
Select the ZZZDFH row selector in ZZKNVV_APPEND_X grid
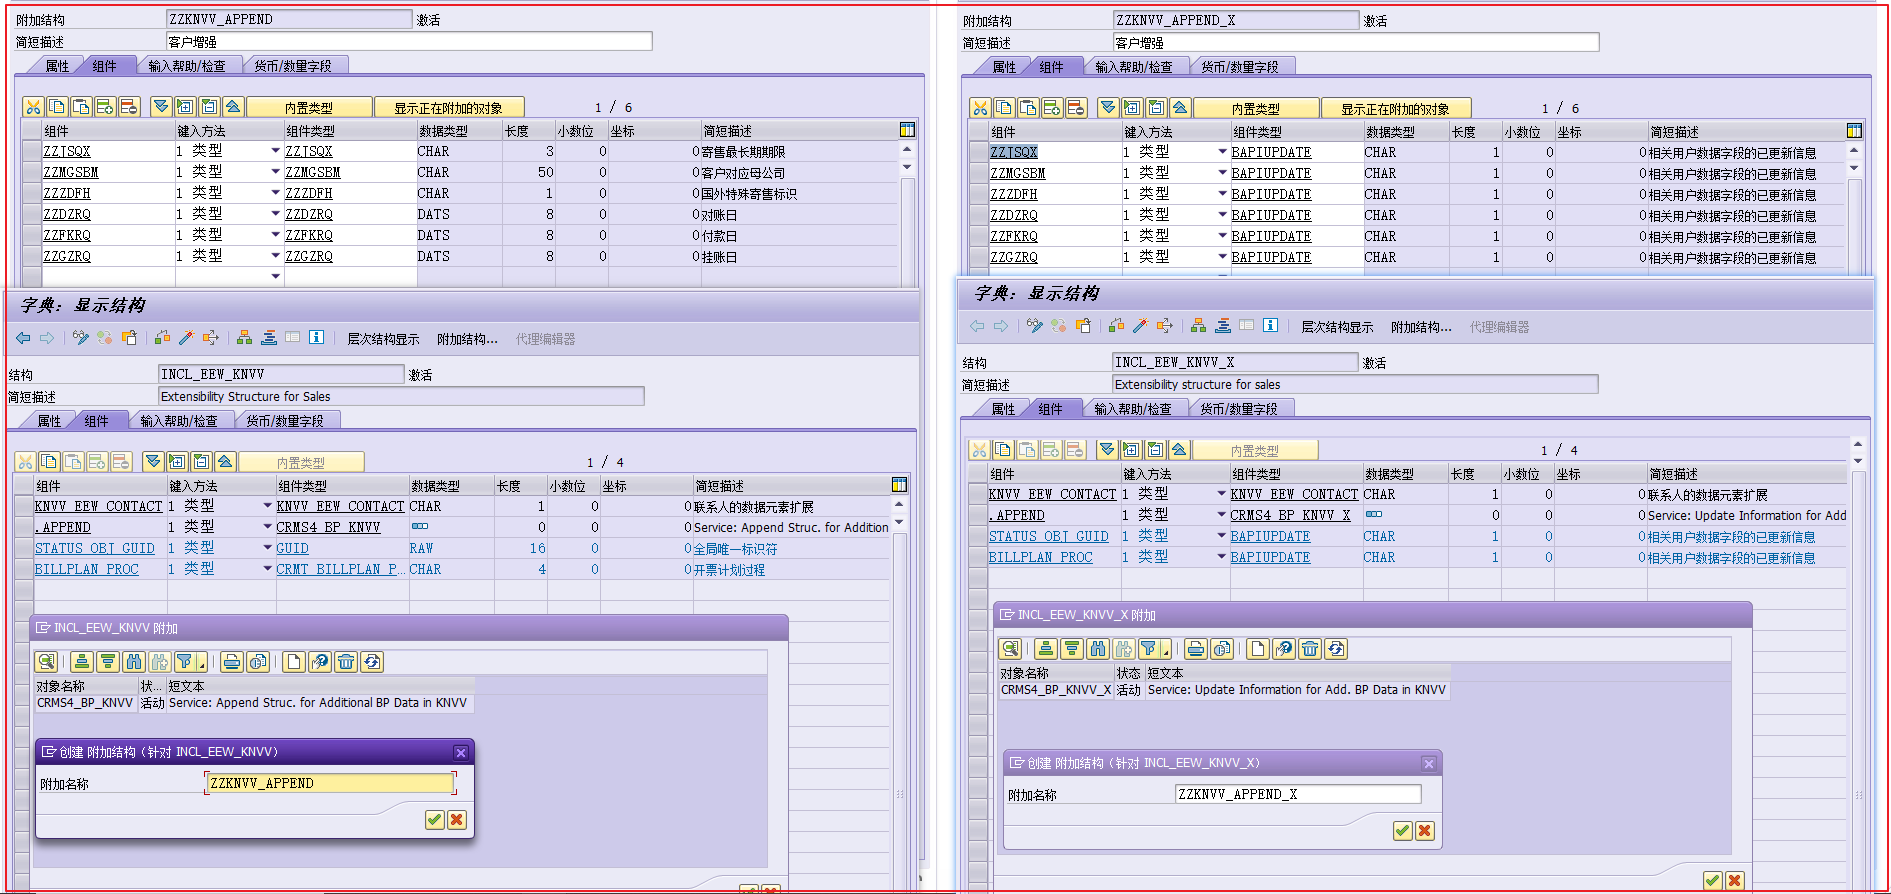coord(978,194)
